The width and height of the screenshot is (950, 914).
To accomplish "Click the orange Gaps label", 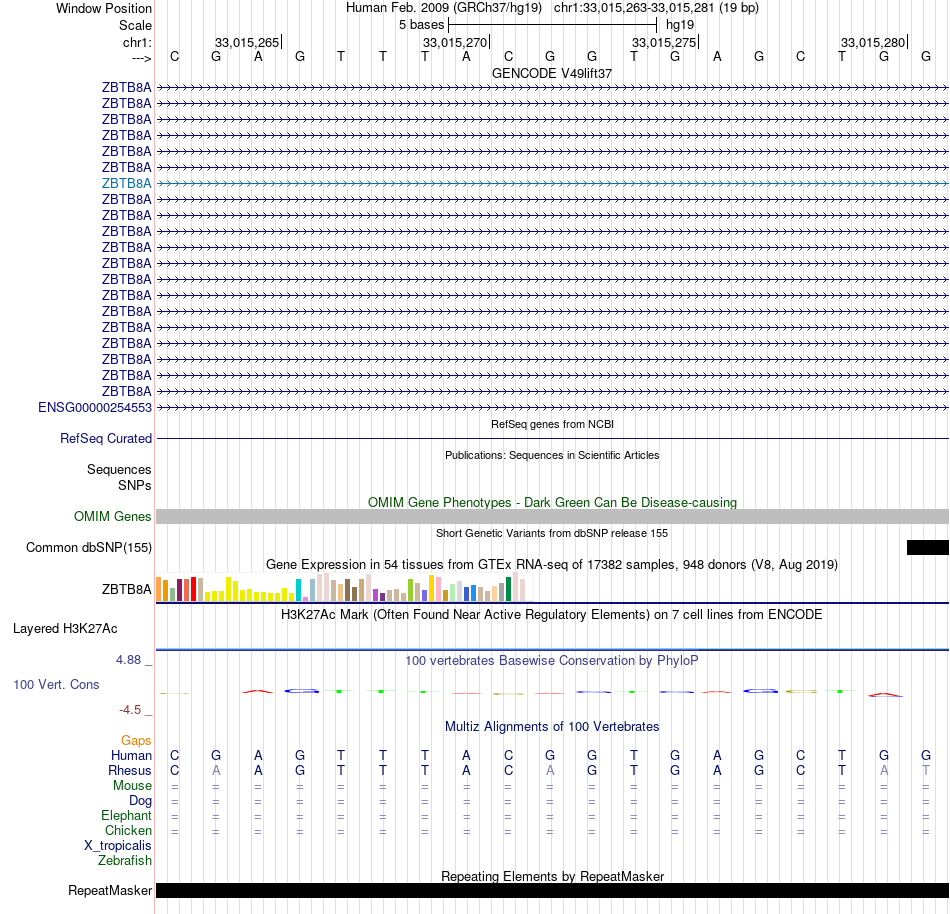I will (136, 740).
